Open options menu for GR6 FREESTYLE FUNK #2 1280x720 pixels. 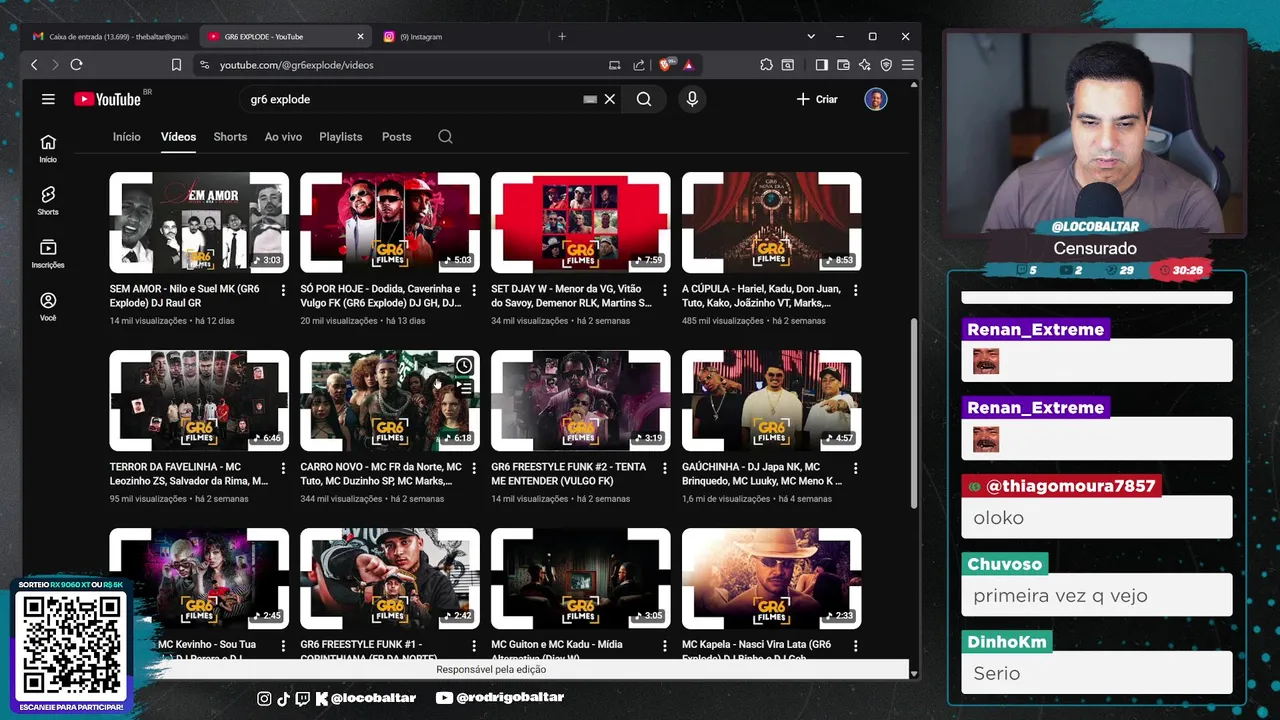[x=665, y=468]
